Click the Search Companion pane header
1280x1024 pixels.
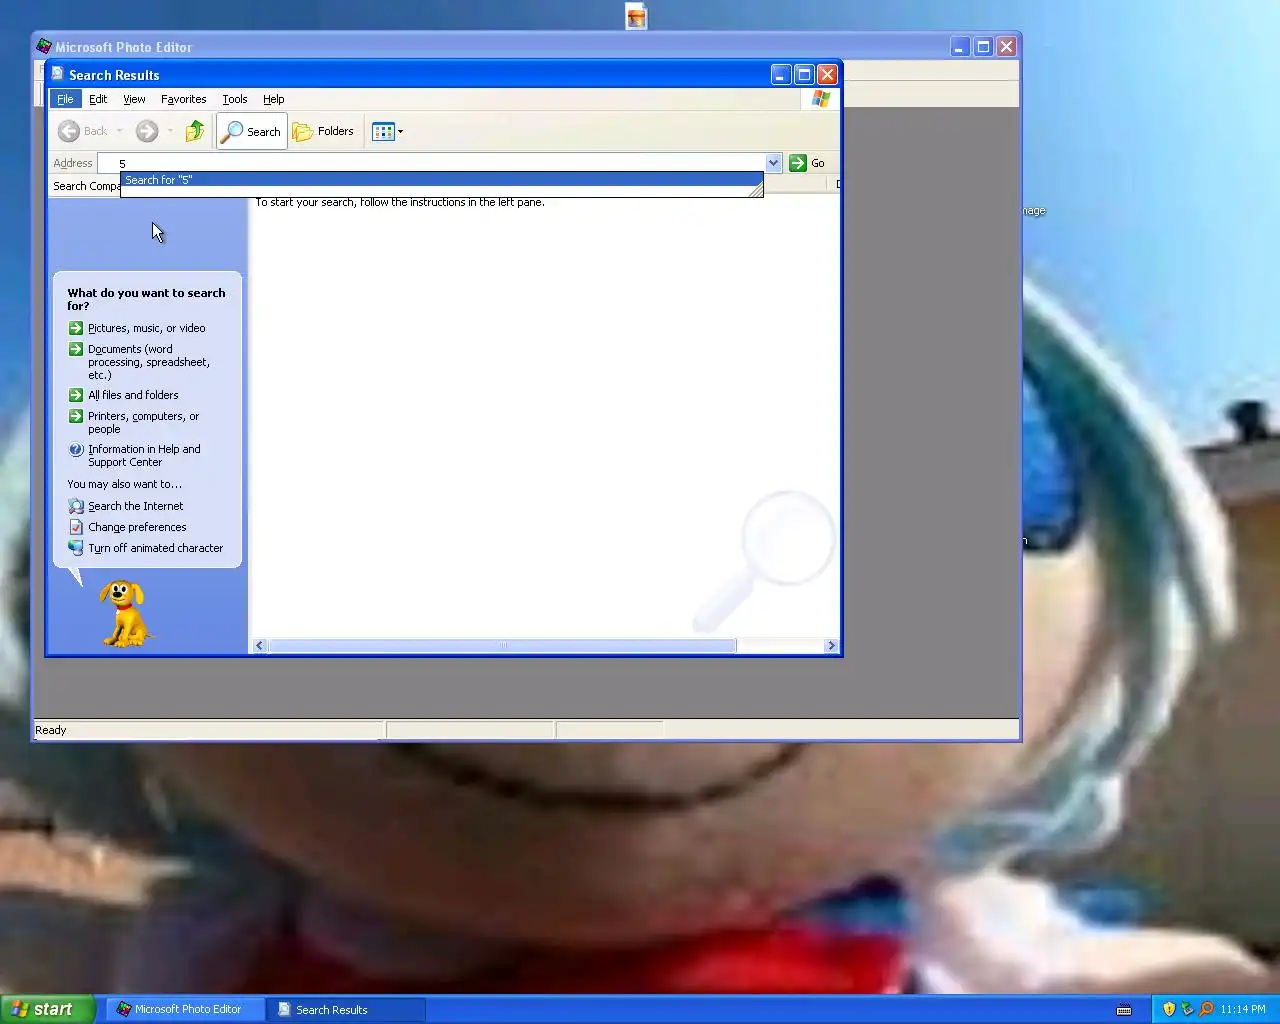click(86, 186)
